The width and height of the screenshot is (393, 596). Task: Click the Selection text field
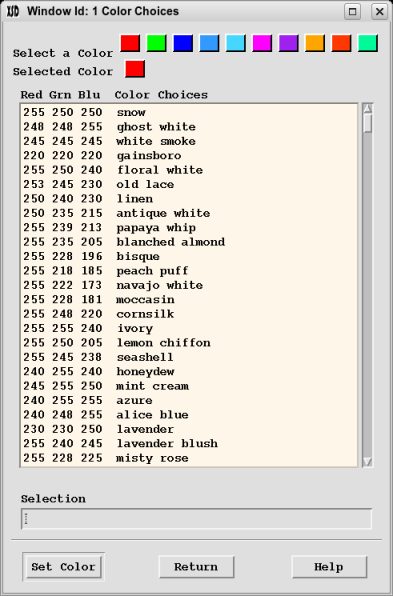(x=196, y=519)
